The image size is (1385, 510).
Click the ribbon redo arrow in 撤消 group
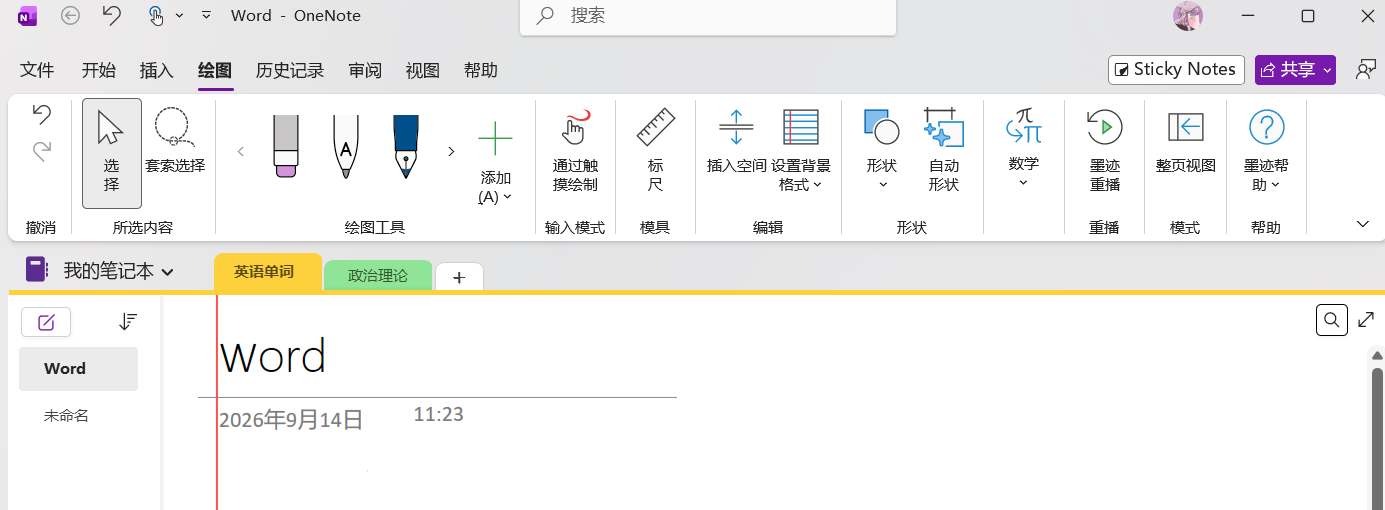tap(42, 151)
